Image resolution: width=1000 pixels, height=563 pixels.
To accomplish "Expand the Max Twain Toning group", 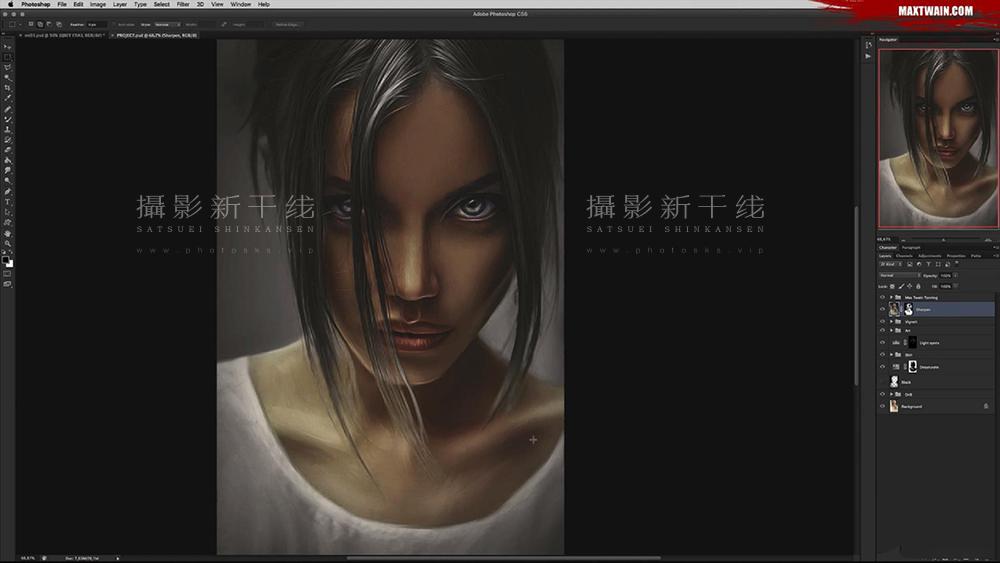I will pos(891,297).
